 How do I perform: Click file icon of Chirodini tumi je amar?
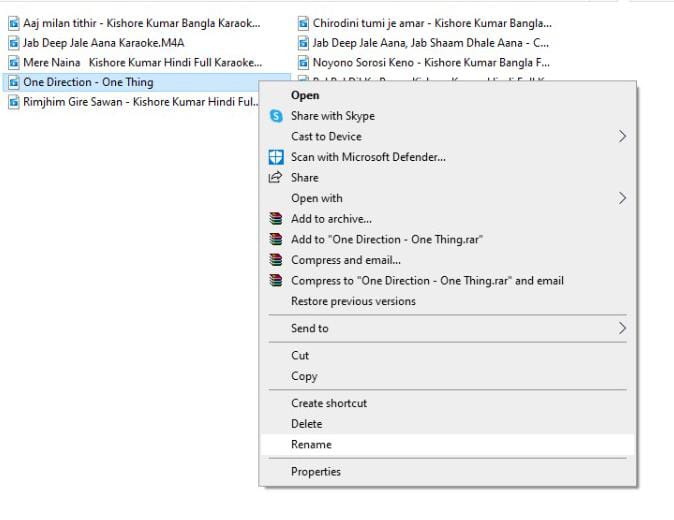pyautogui.click(x=303, y=23)
